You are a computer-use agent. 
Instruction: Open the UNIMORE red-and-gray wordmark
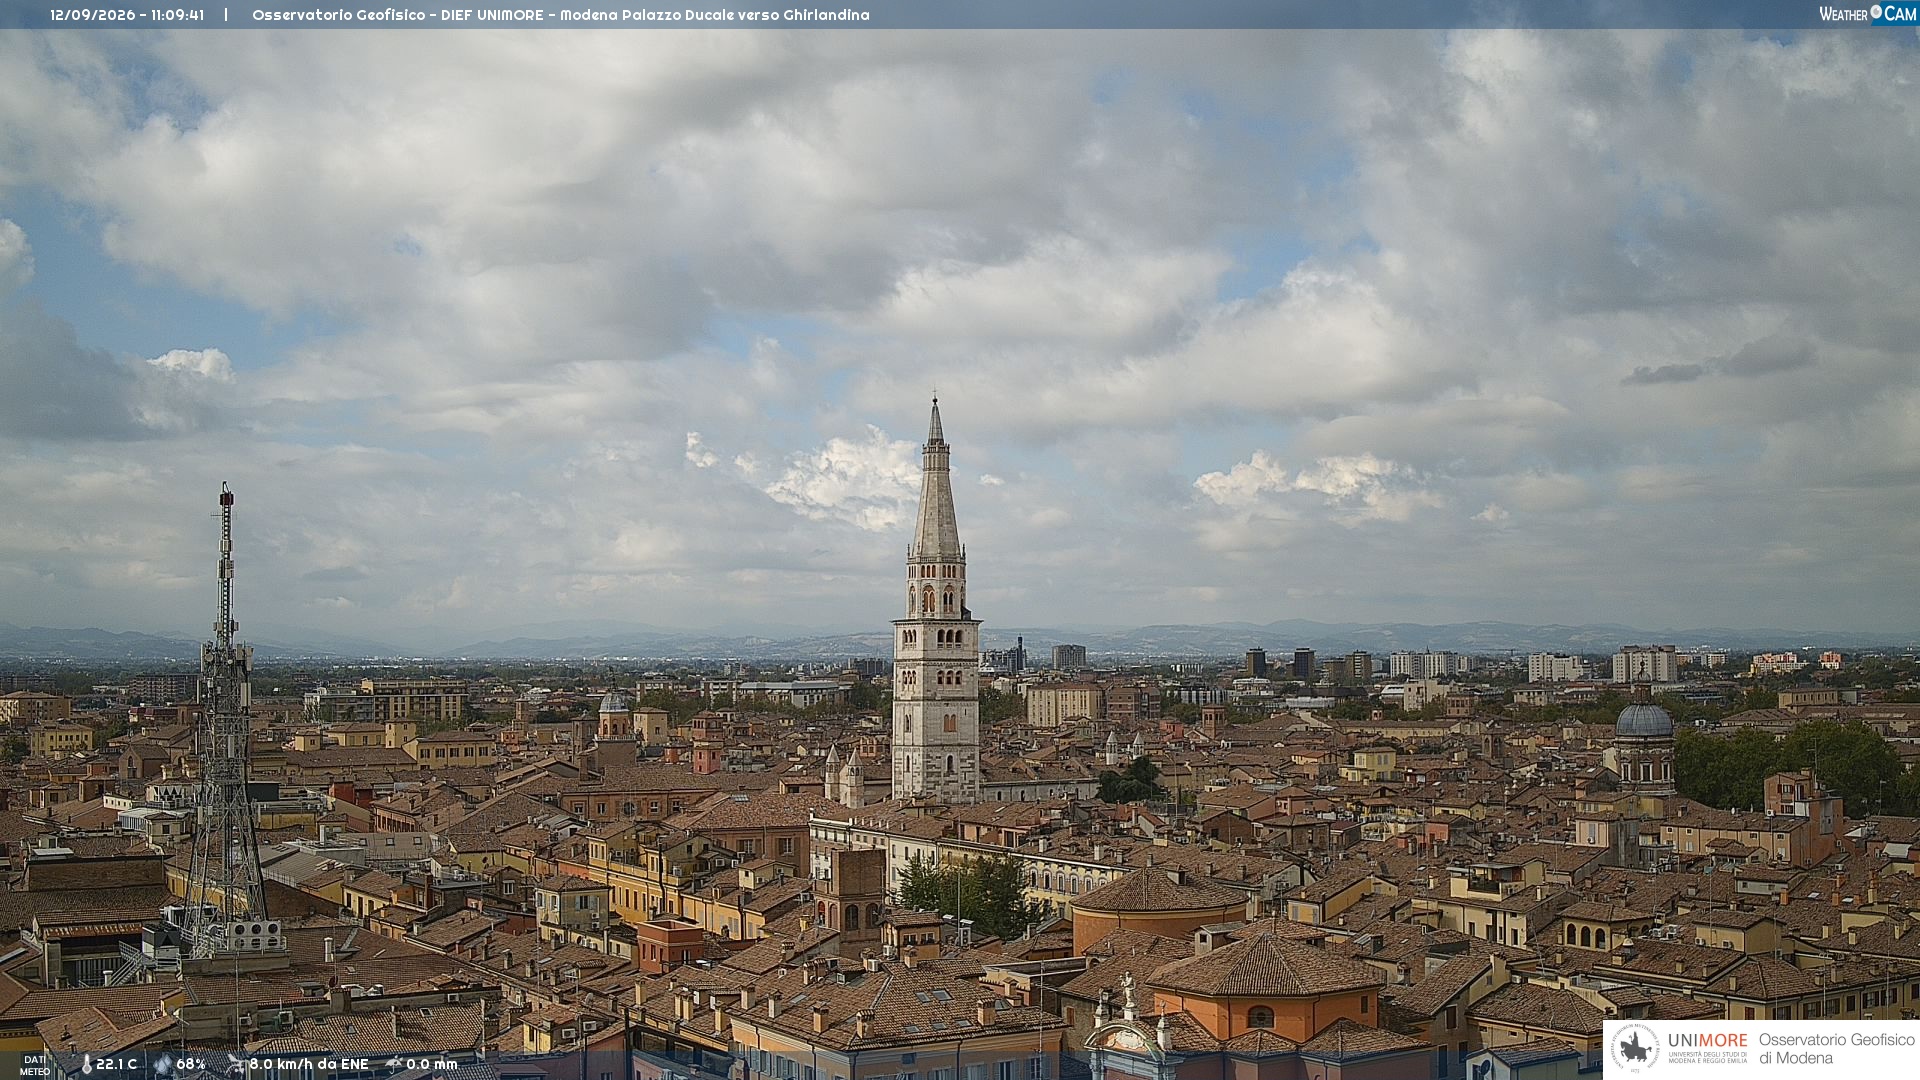coord(1707,1041)
